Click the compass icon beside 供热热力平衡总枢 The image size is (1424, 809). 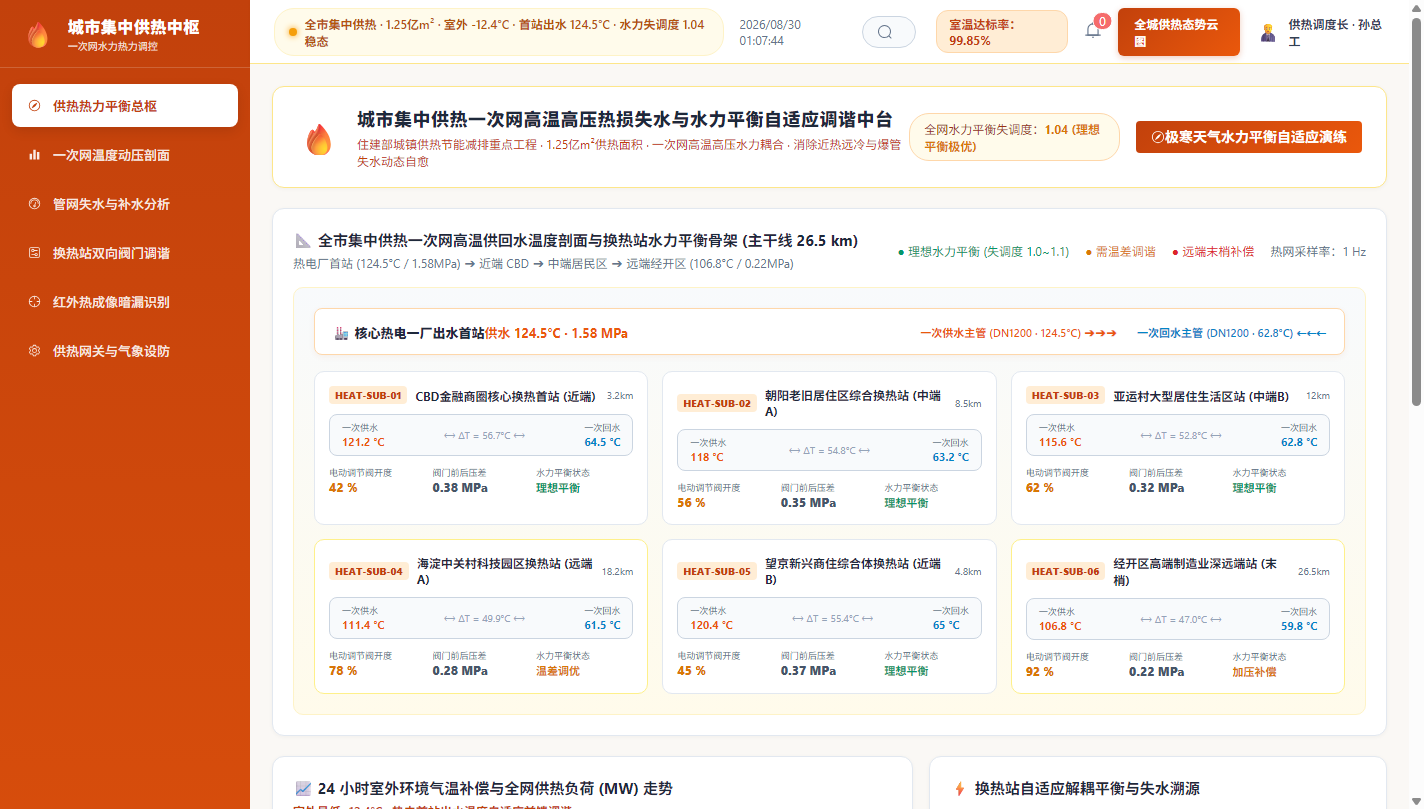pos(35,106)
